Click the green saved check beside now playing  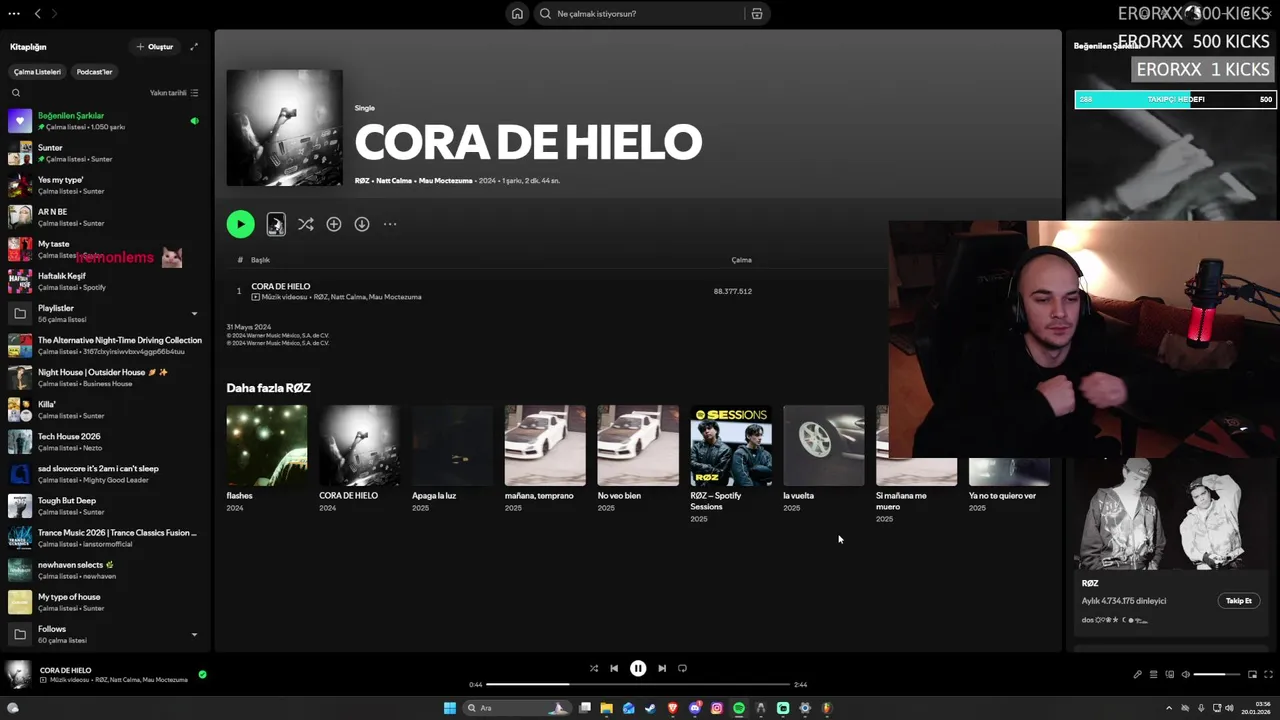pos(202,675)
